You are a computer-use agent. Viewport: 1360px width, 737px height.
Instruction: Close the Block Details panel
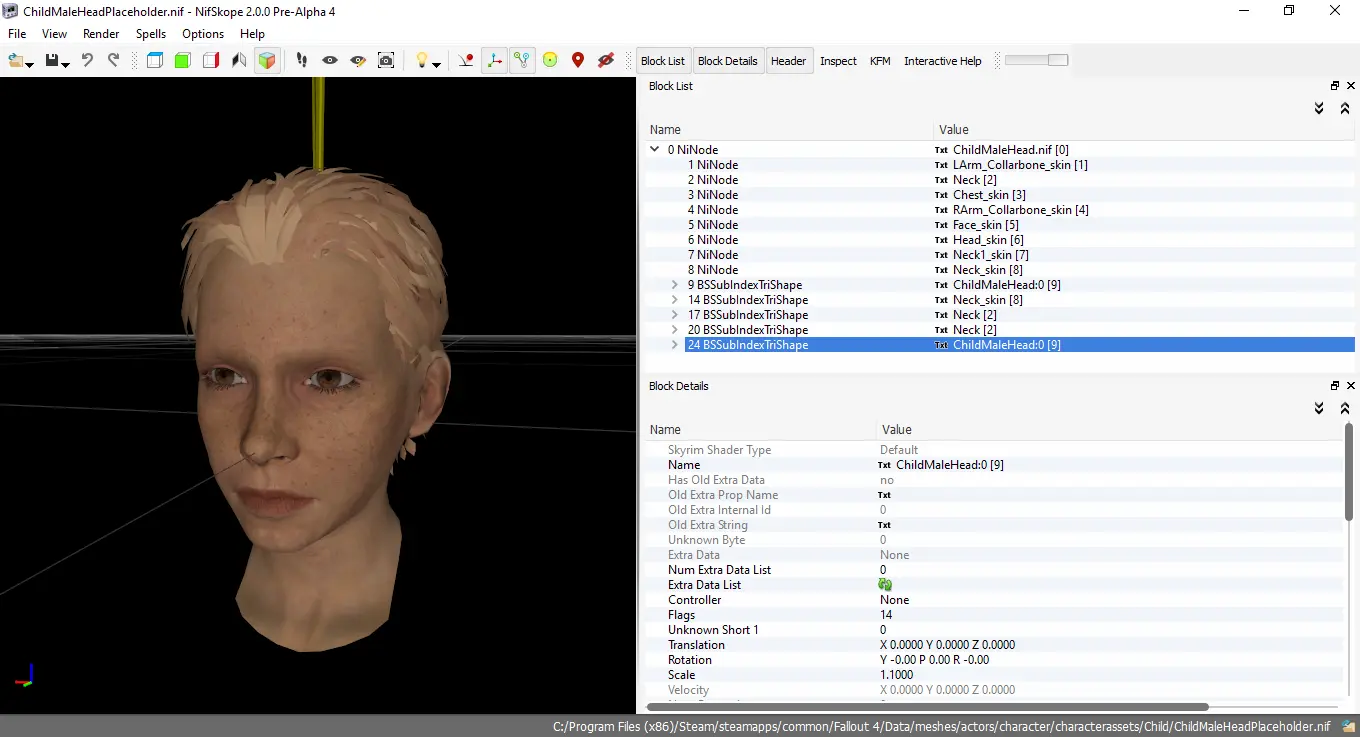[x=1350, y=386]
